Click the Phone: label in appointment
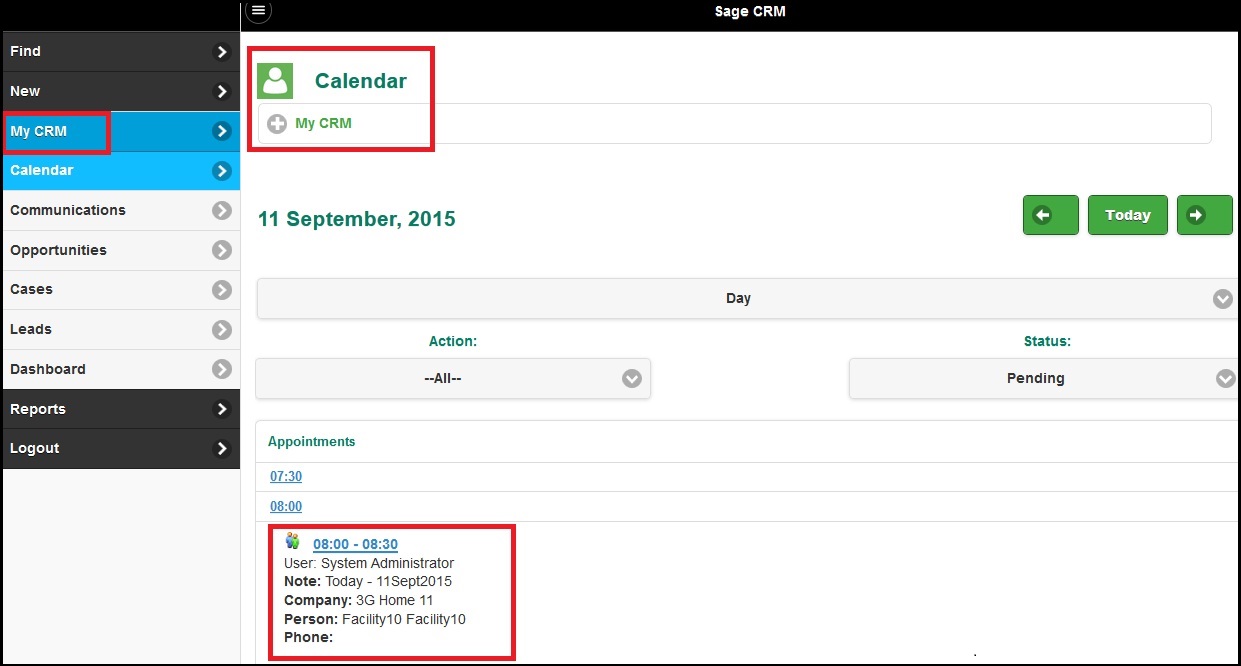The height and width of the screenshot is (666, 1241). 308,638
